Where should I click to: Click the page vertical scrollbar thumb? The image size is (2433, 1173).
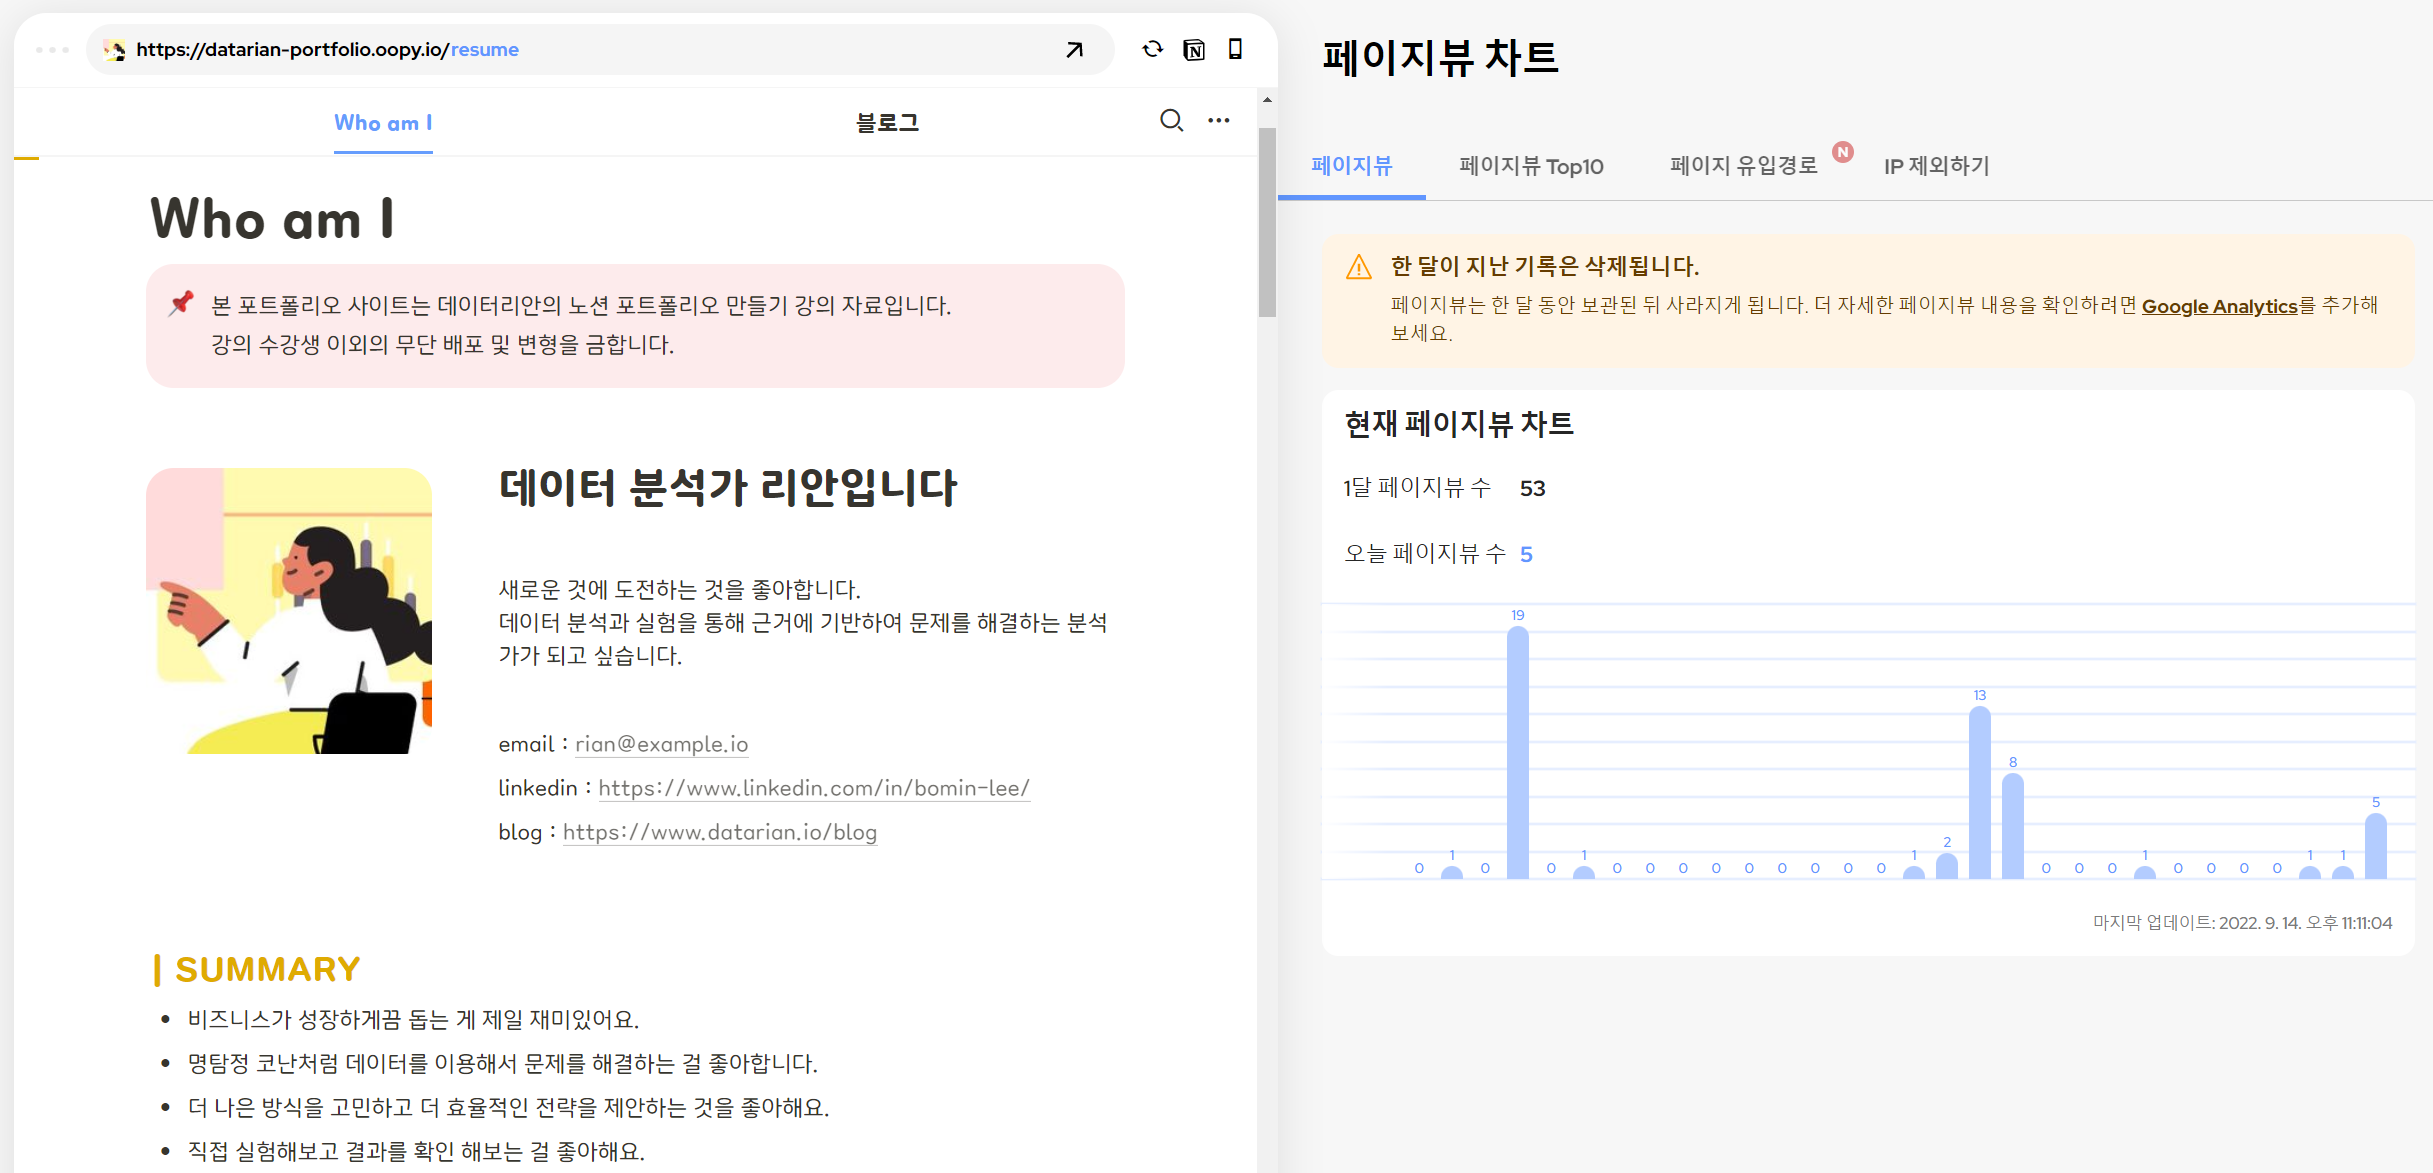(1267, 222)
